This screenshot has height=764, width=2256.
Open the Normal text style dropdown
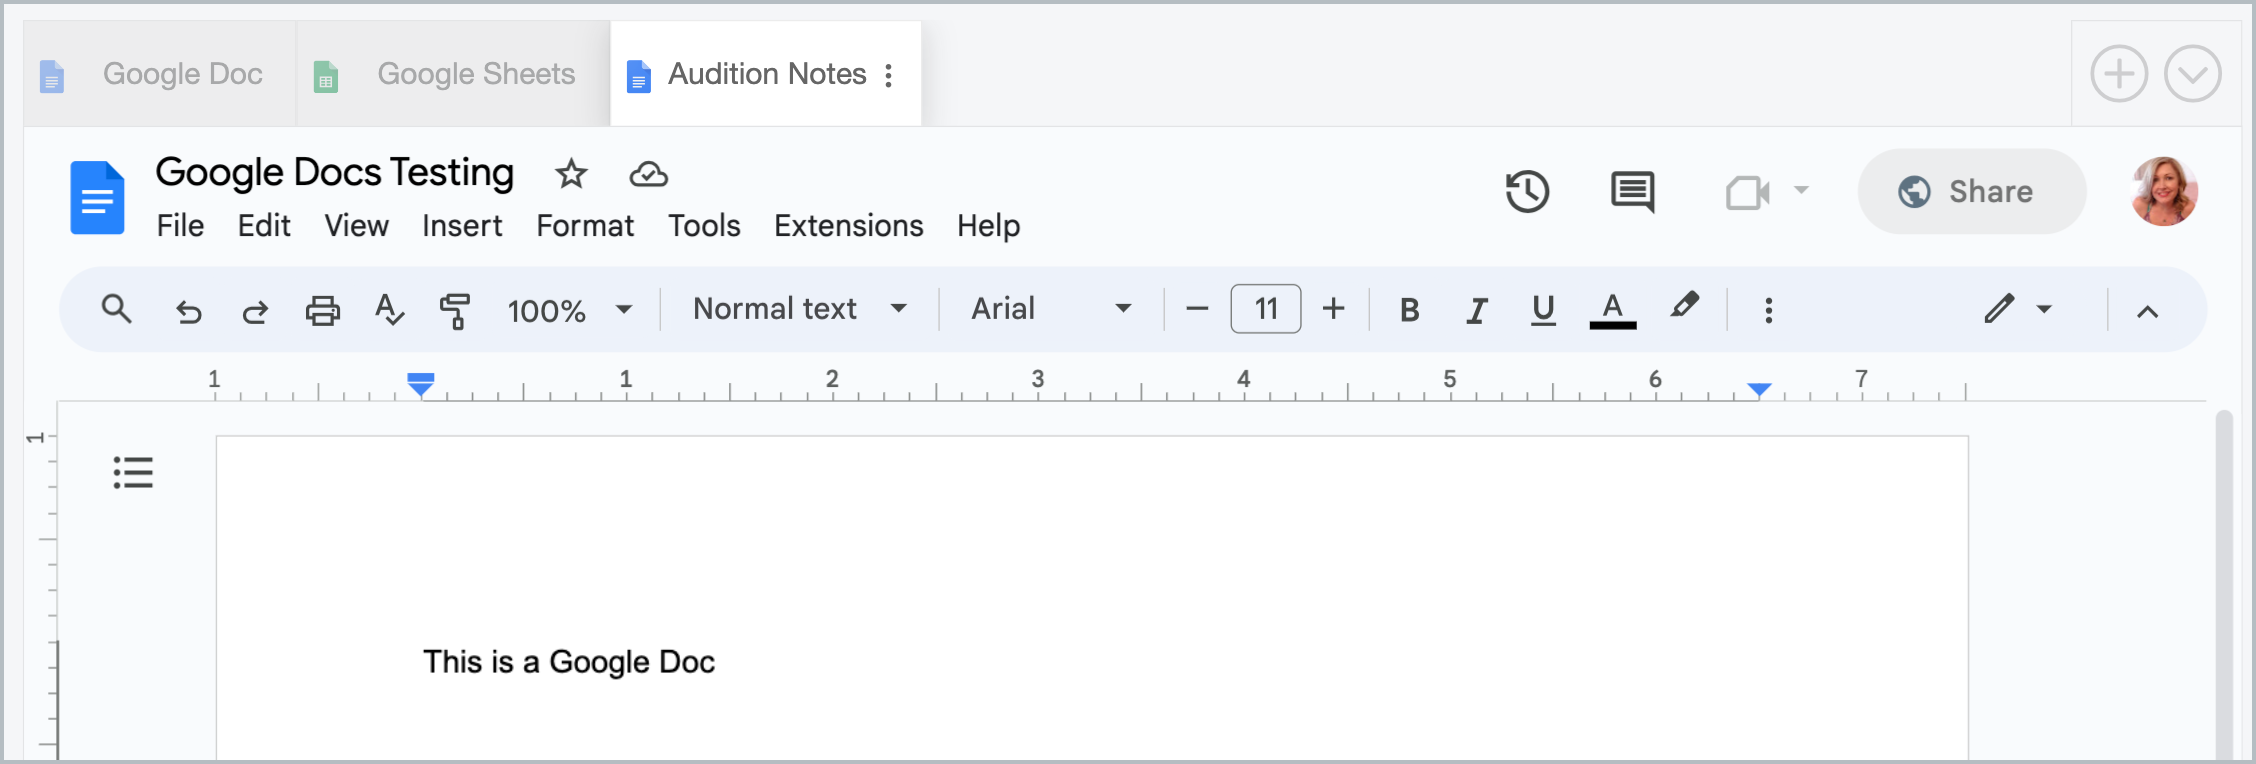pos(799,309)
